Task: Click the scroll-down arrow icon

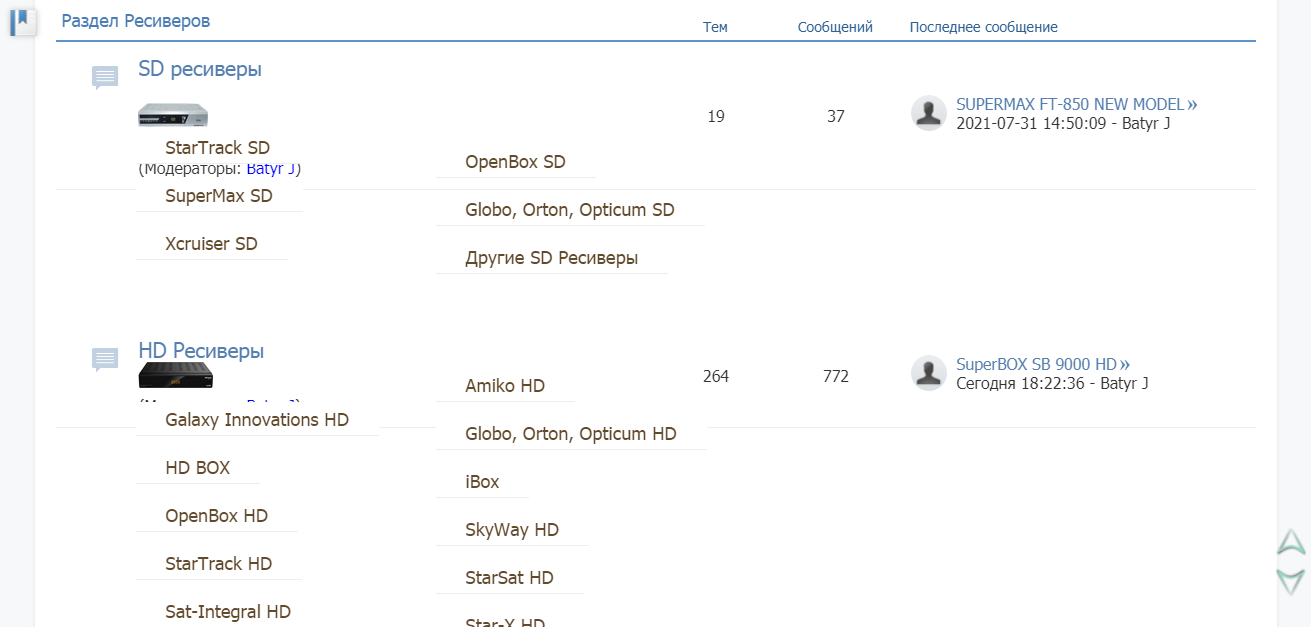Action: pos(1291,581)
